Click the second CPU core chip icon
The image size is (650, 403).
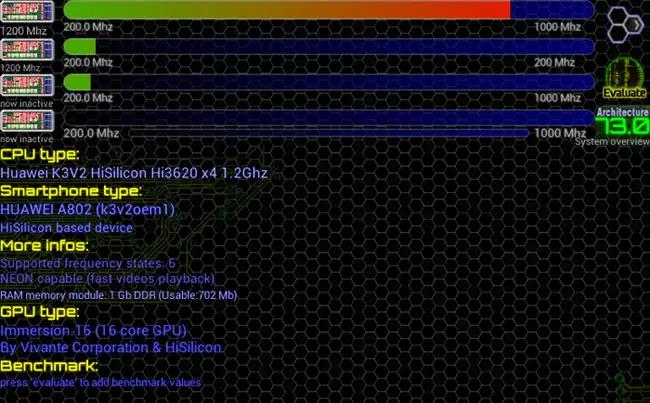(x=27, y=49)
